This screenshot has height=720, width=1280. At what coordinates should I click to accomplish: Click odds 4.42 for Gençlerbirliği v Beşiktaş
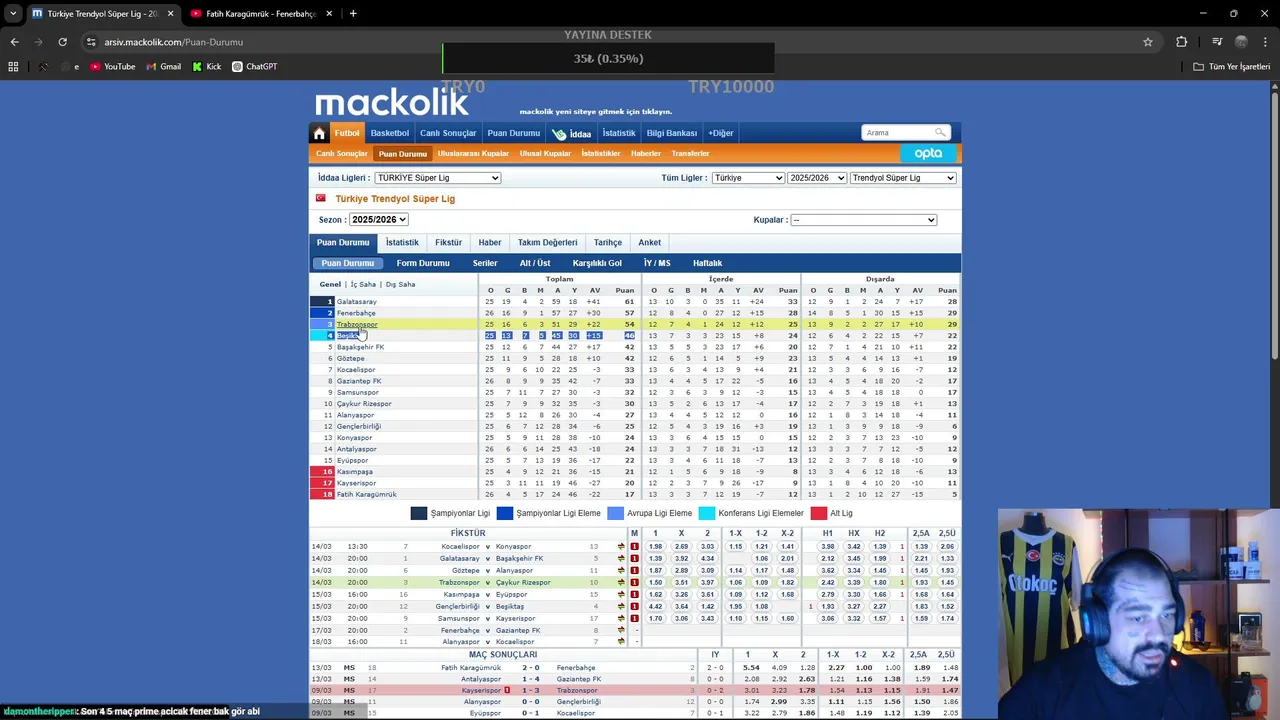[655, 606]
